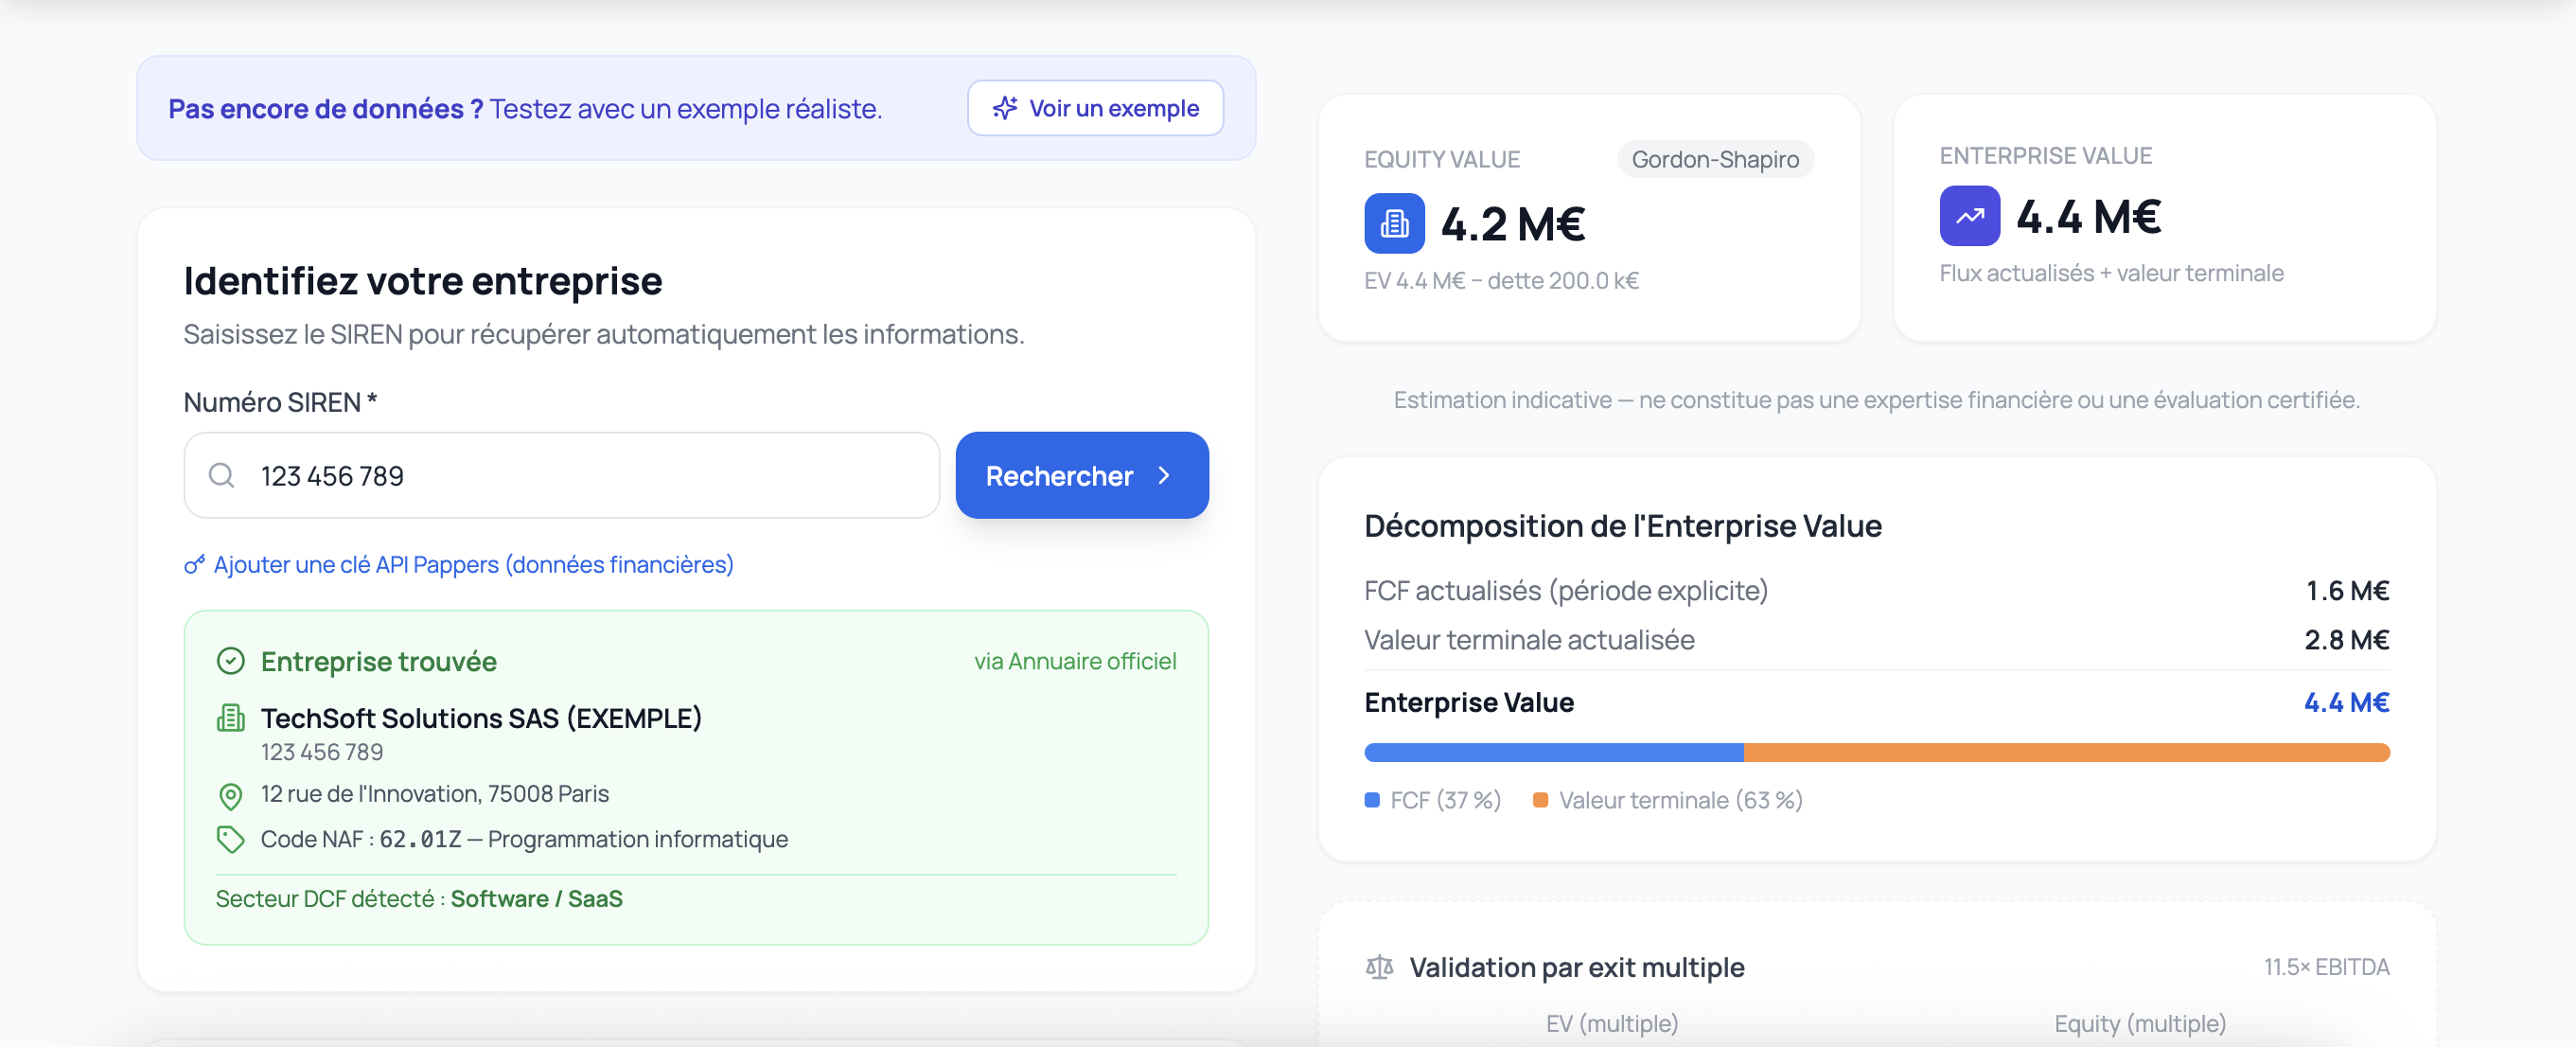Click the building icon on the Equity Value card
2576x1047 pixels.
pos(1393,222)
